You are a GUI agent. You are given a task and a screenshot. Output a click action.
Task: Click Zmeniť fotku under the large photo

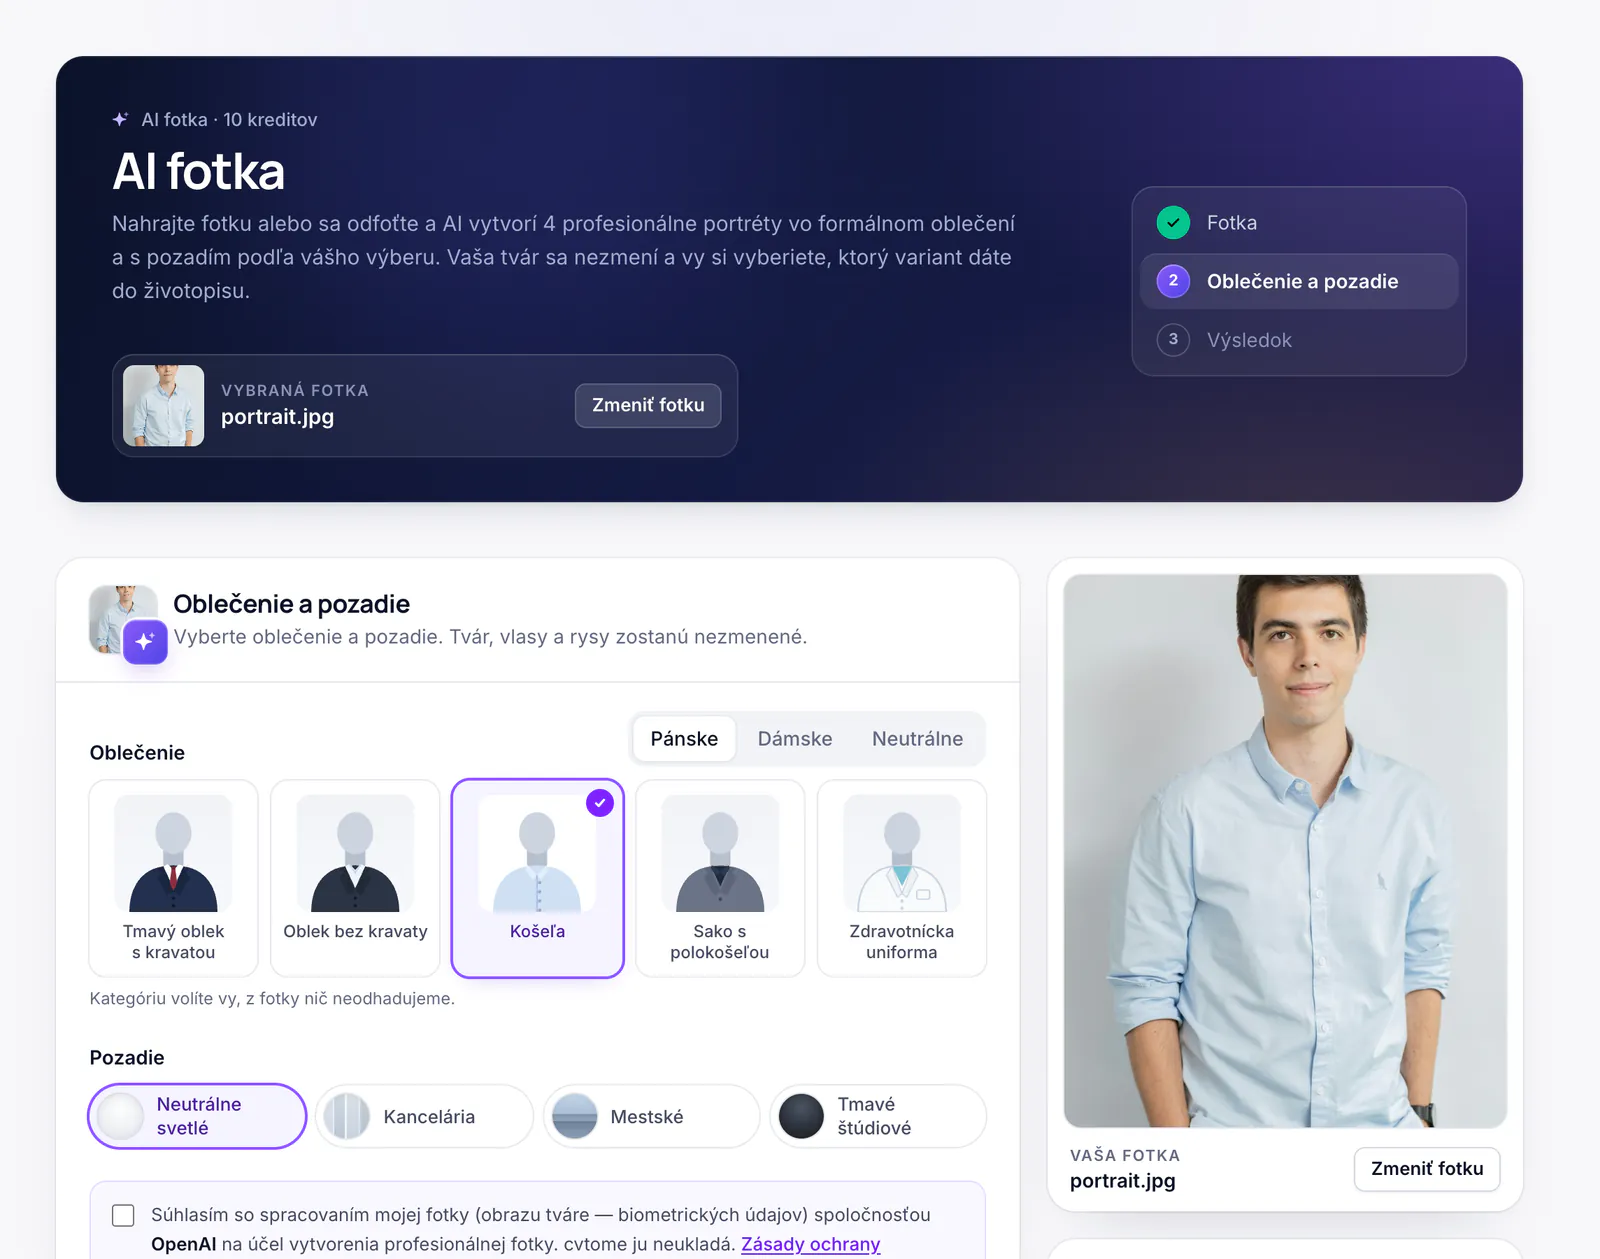pos(1427,1169)
